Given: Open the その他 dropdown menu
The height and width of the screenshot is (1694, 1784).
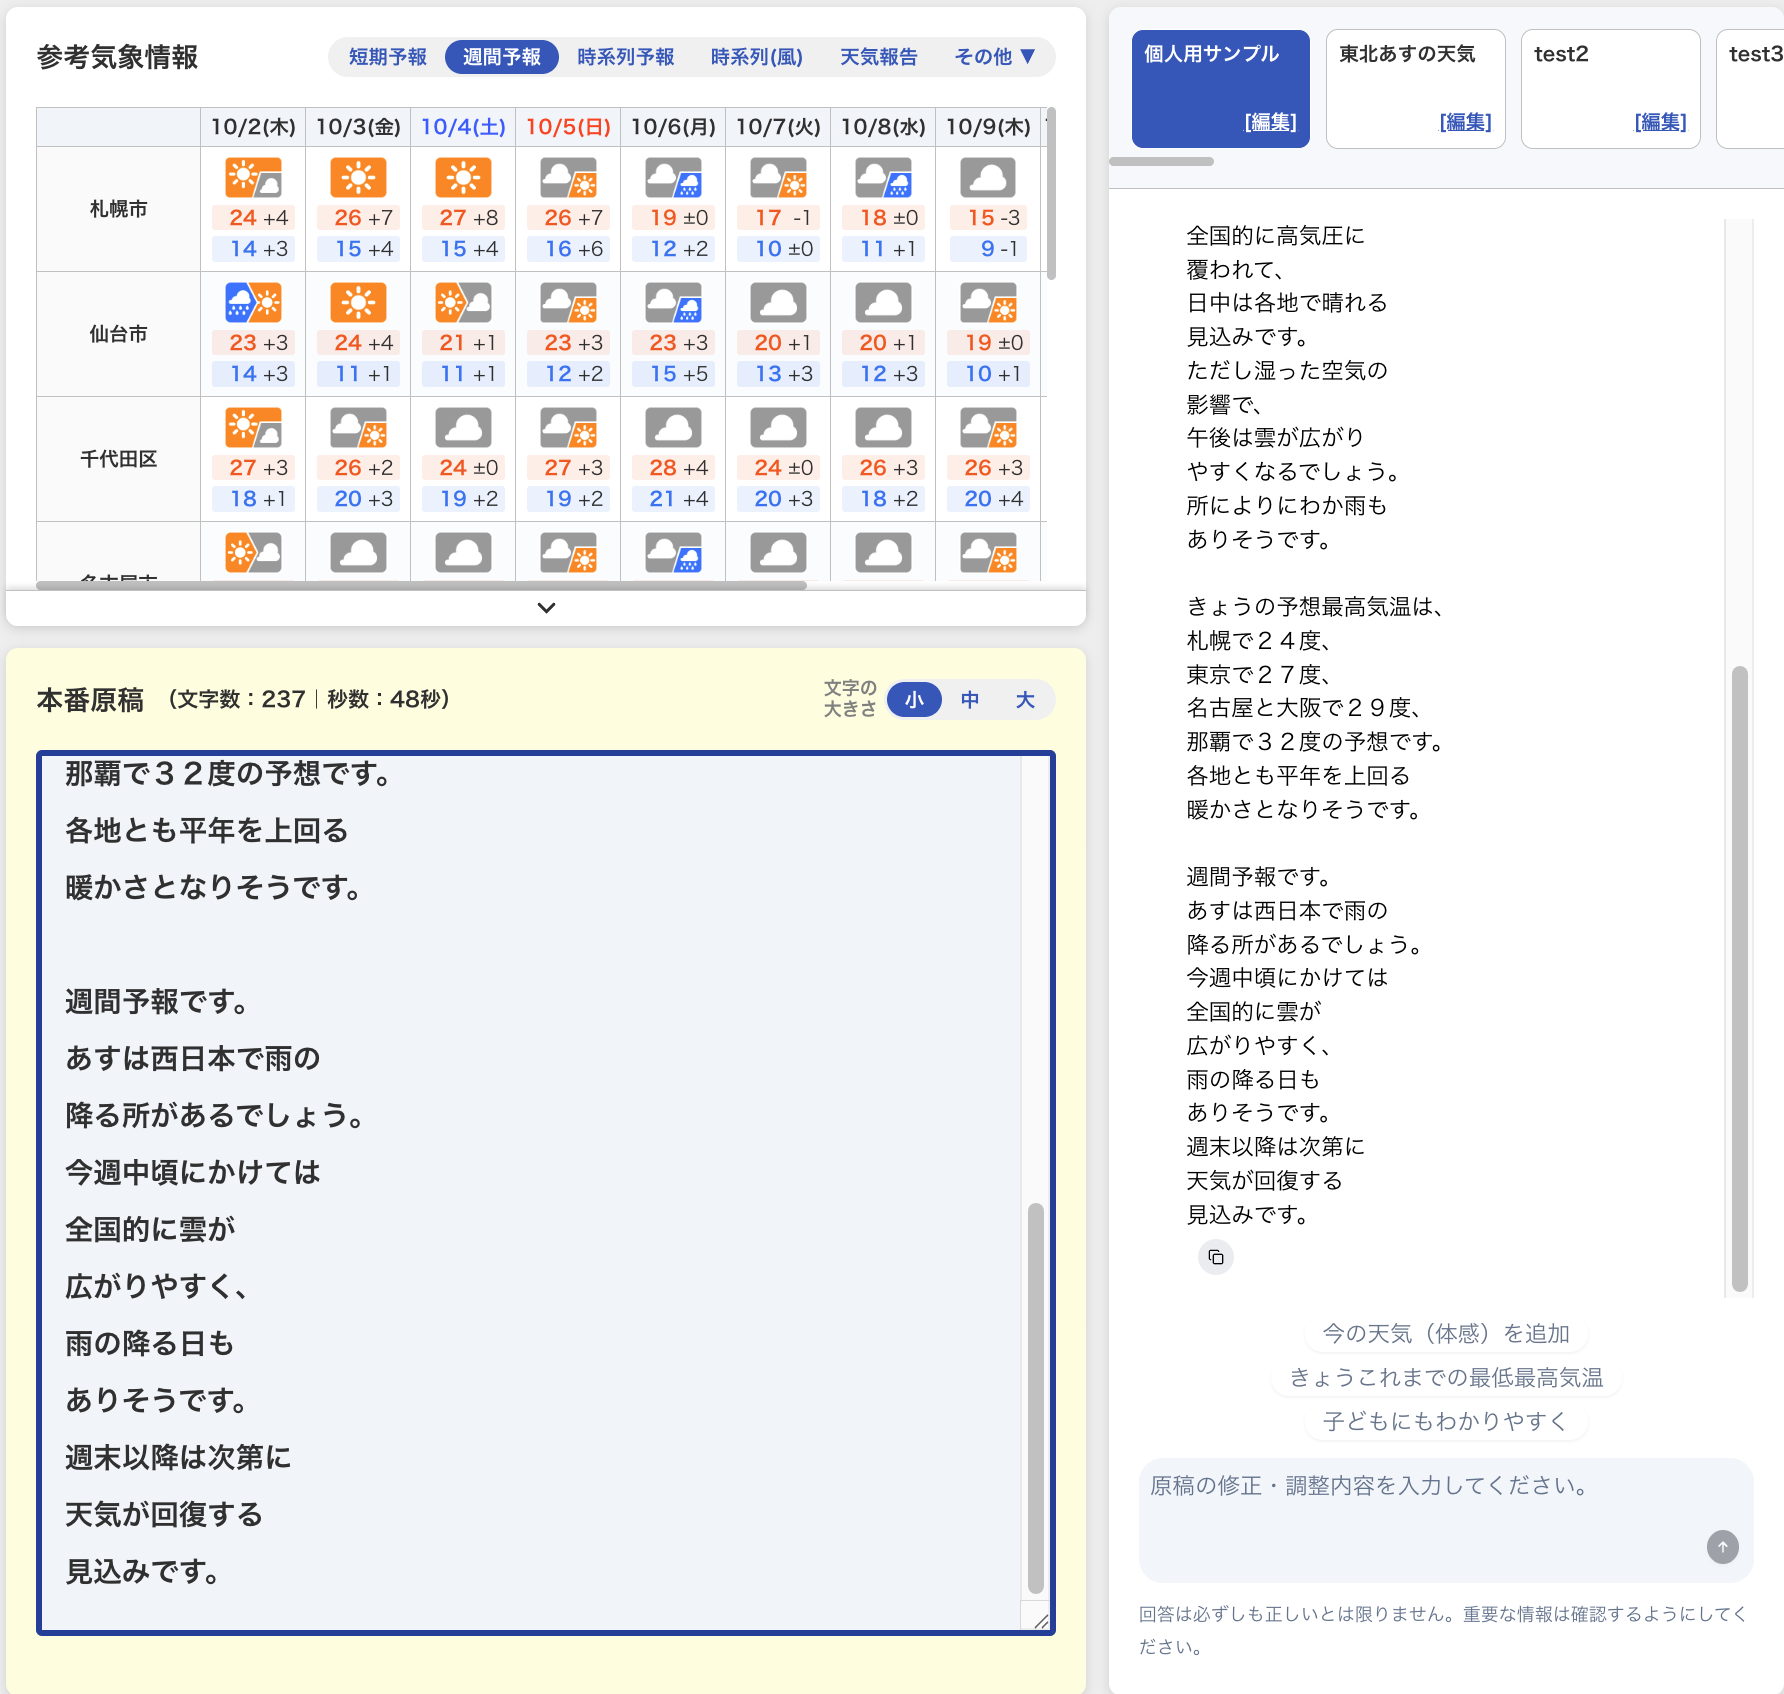Looking at the screenshot, I should [994, 57].
